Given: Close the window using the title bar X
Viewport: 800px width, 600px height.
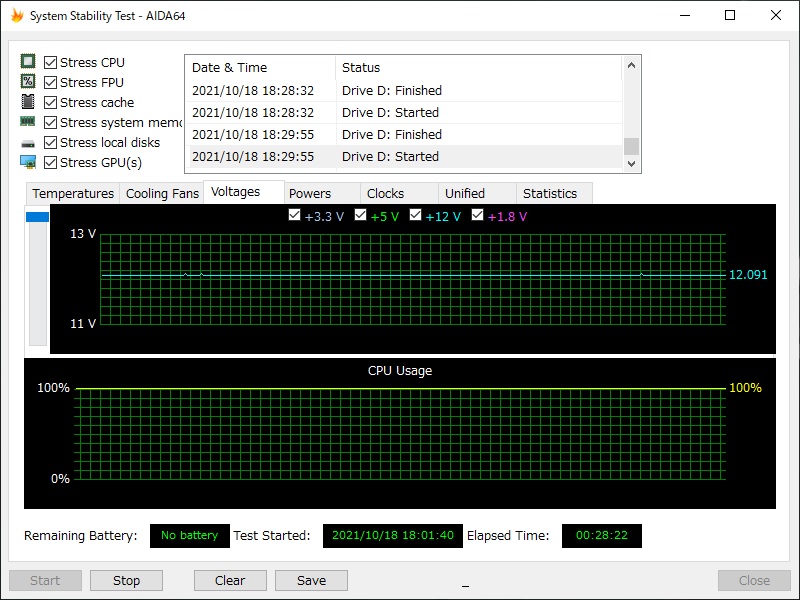Looking at the screenshot, I should coord(776,15).
